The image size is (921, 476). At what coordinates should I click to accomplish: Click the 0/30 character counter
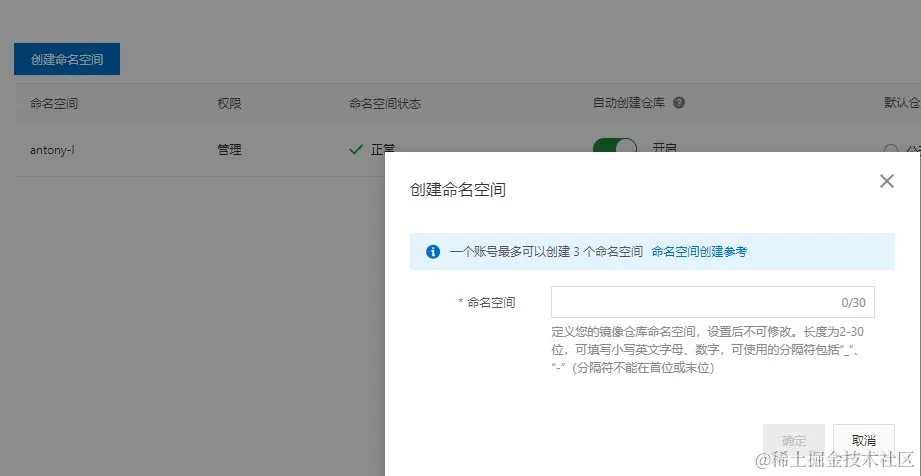click(853, 303)
